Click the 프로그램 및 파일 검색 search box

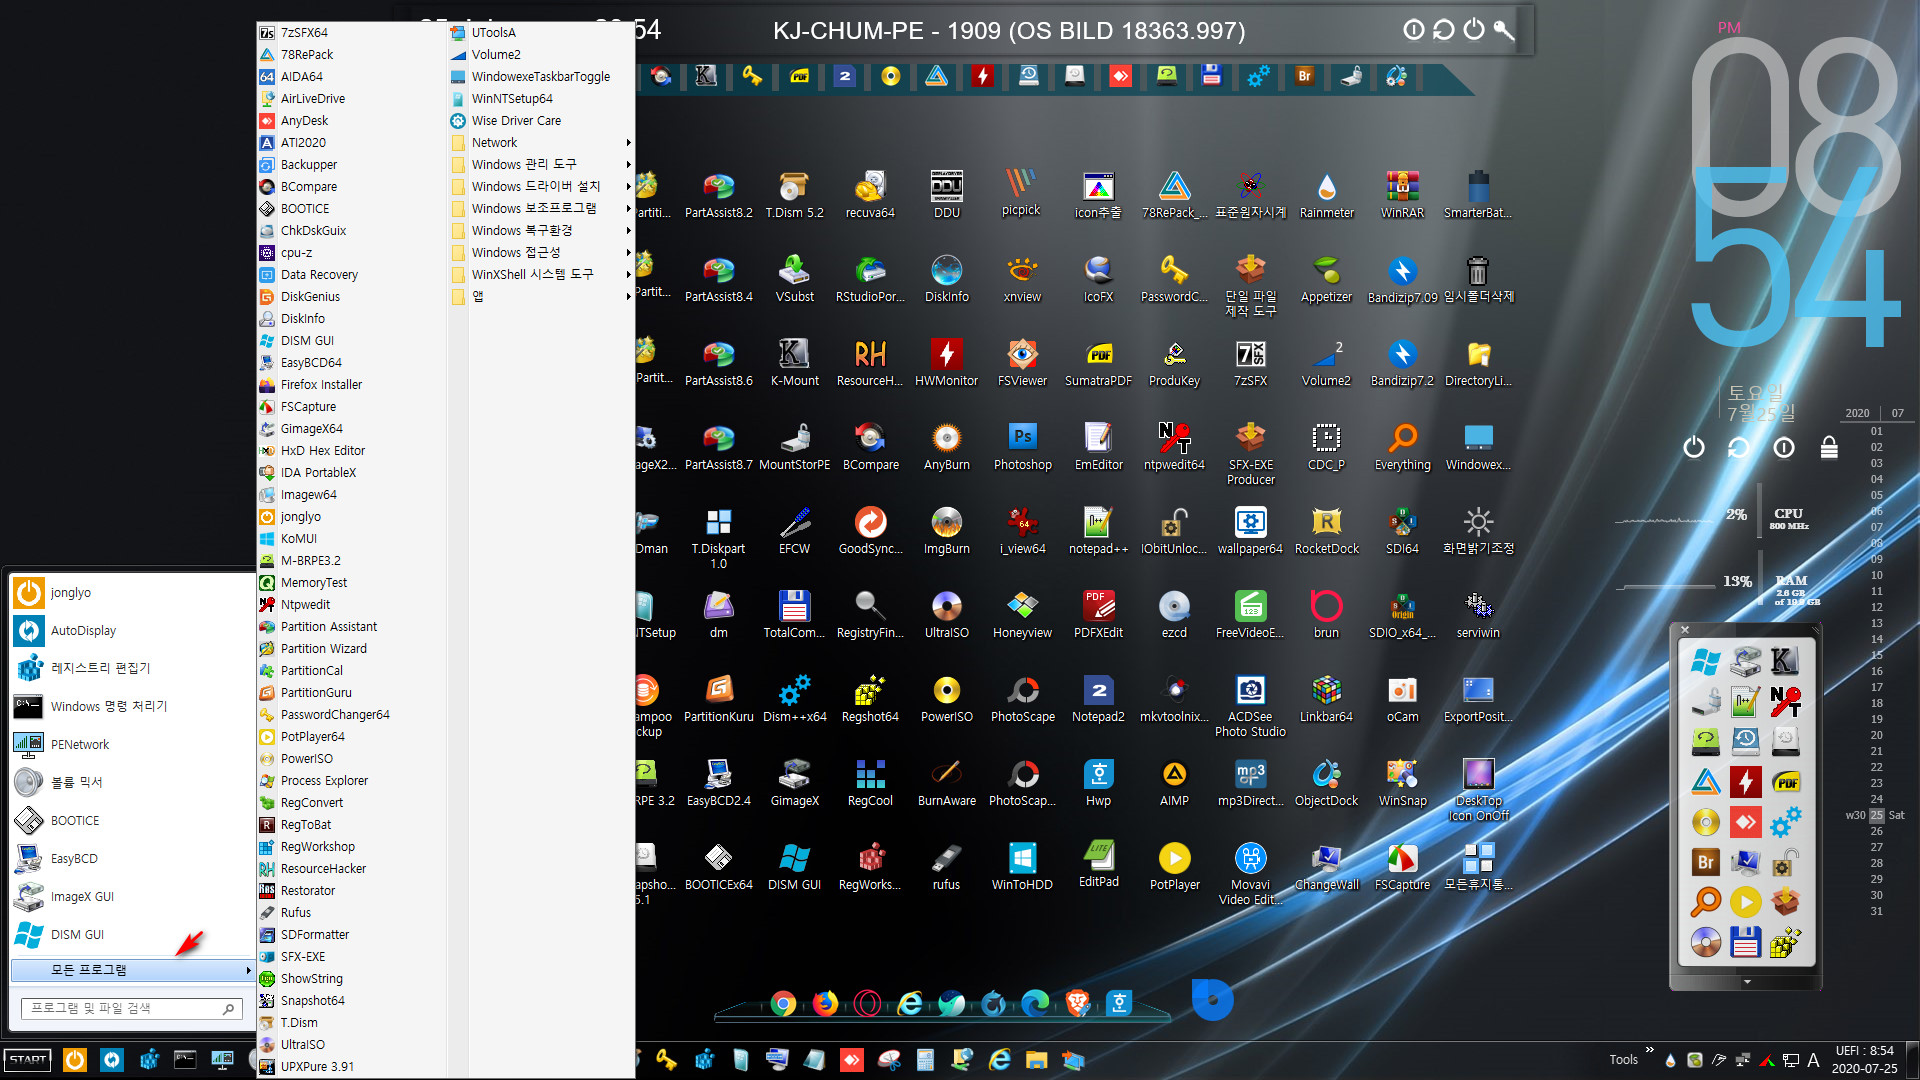click(131, 1008)
